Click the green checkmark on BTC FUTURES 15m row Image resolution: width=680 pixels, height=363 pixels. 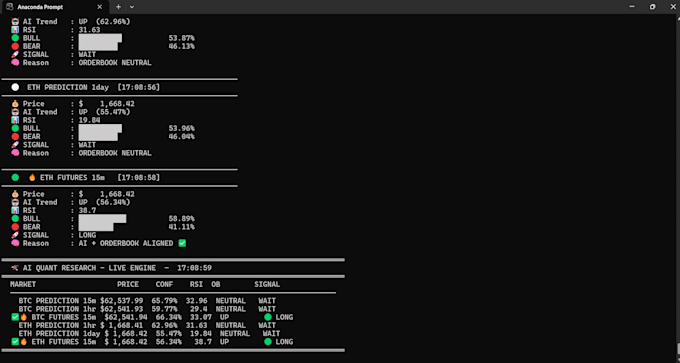tap(15, 317)
